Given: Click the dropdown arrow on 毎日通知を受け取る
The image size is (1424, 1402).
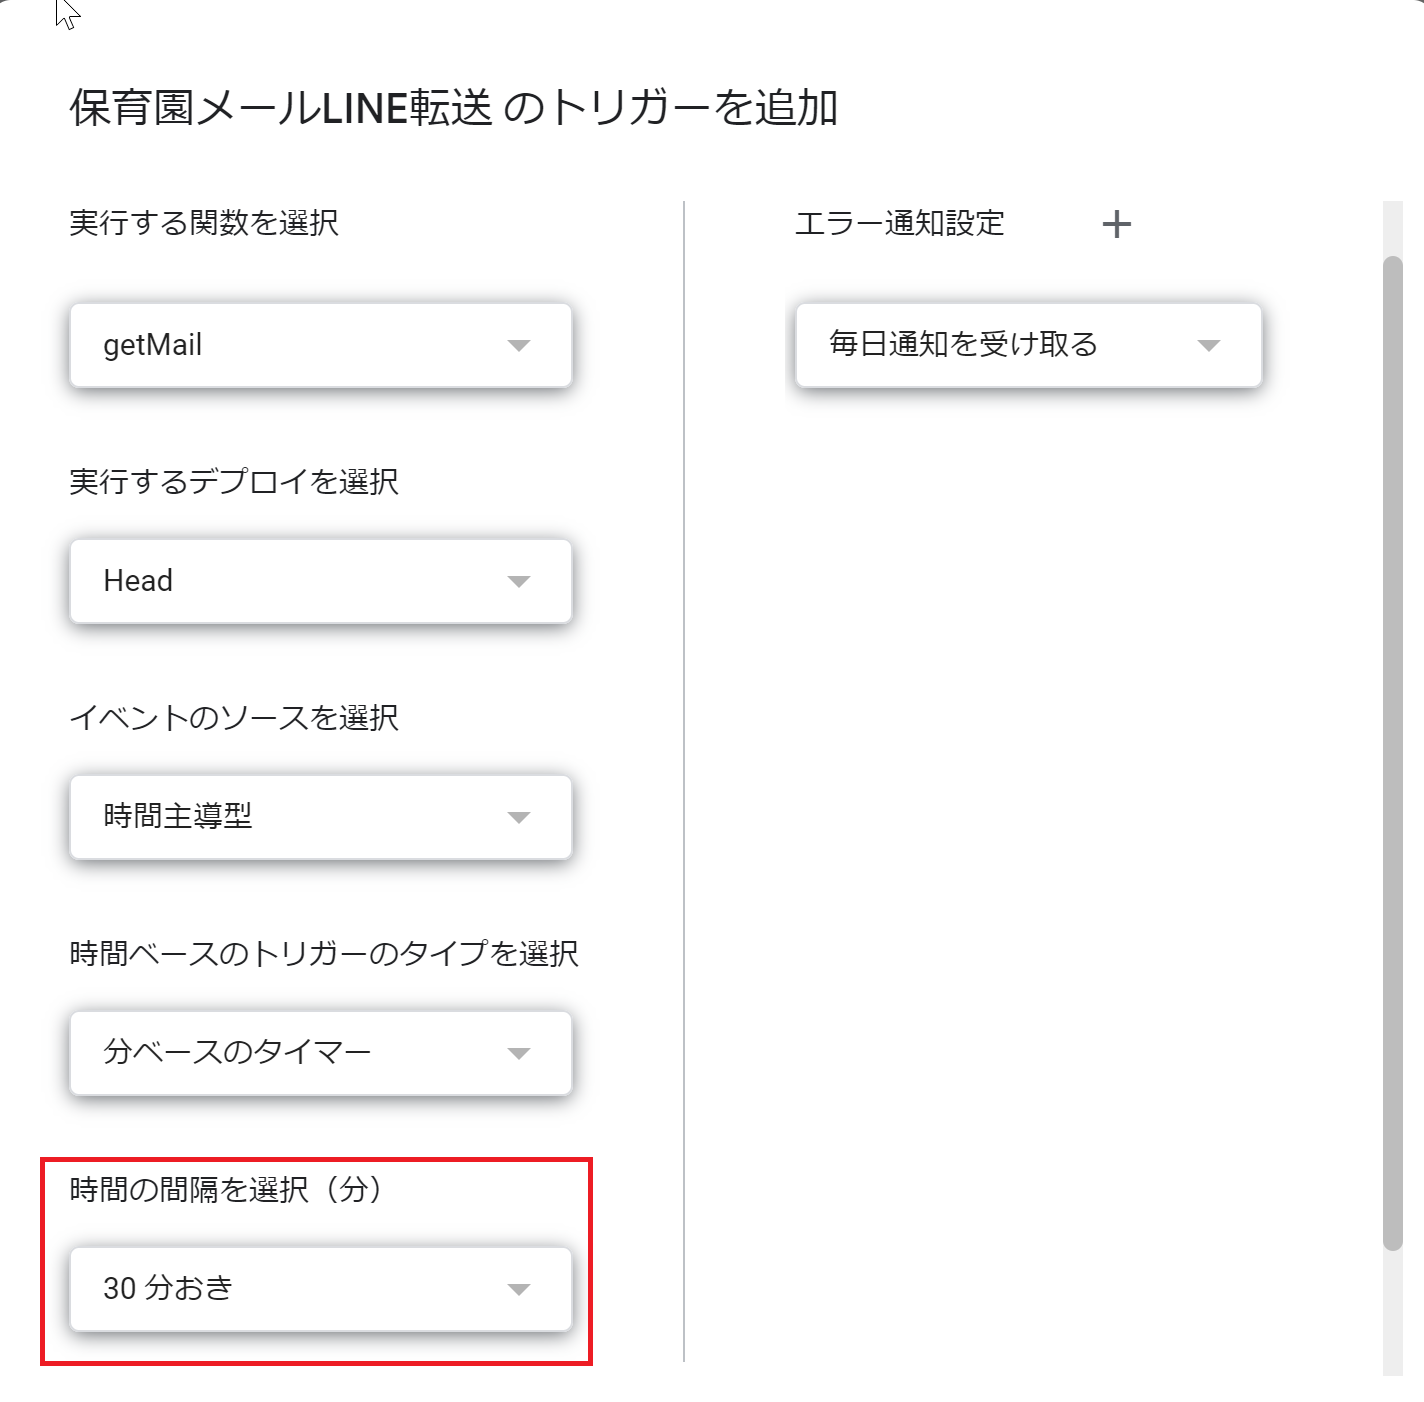Looking at the screenshot, I should click(1211, 346).
